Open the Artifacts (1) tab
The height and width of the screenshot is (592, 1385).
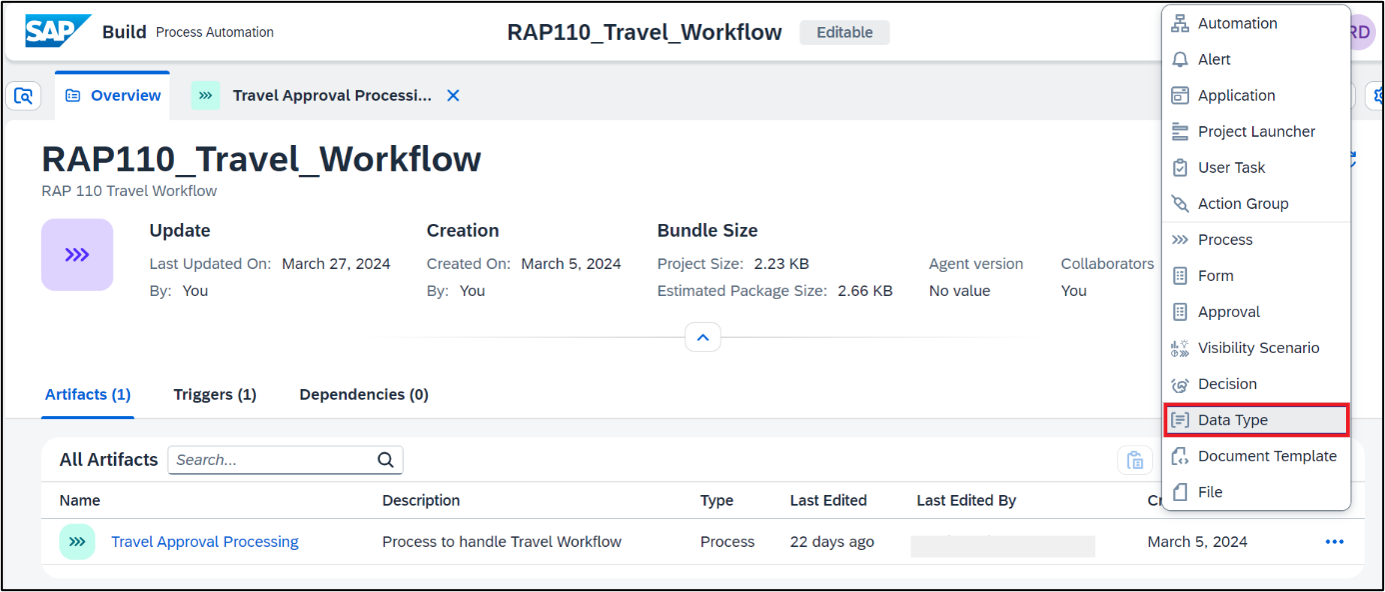pyautogui.click(x=88, y=395)
